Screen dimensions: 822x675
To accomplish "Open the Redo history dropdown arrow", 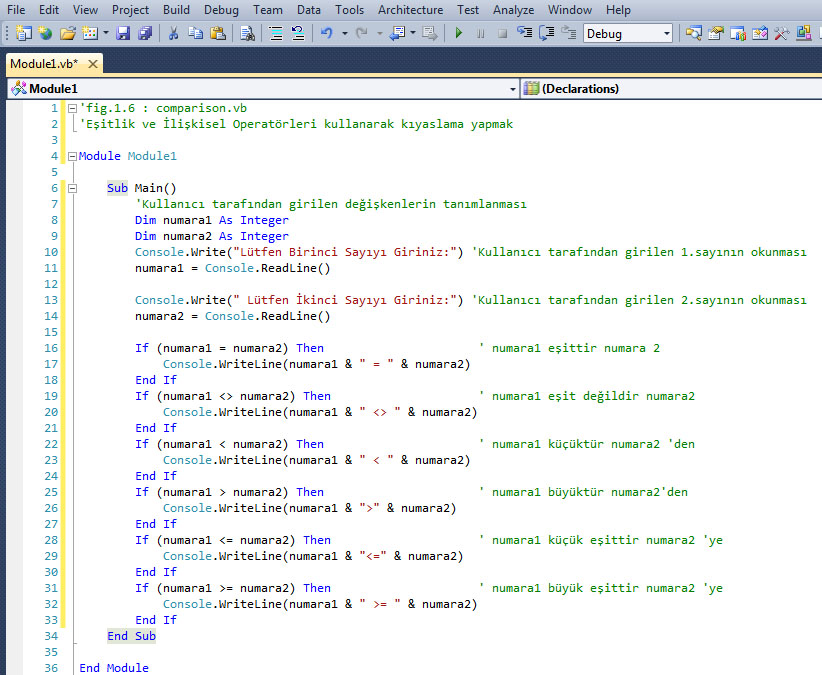I will [x=380, y=34].
